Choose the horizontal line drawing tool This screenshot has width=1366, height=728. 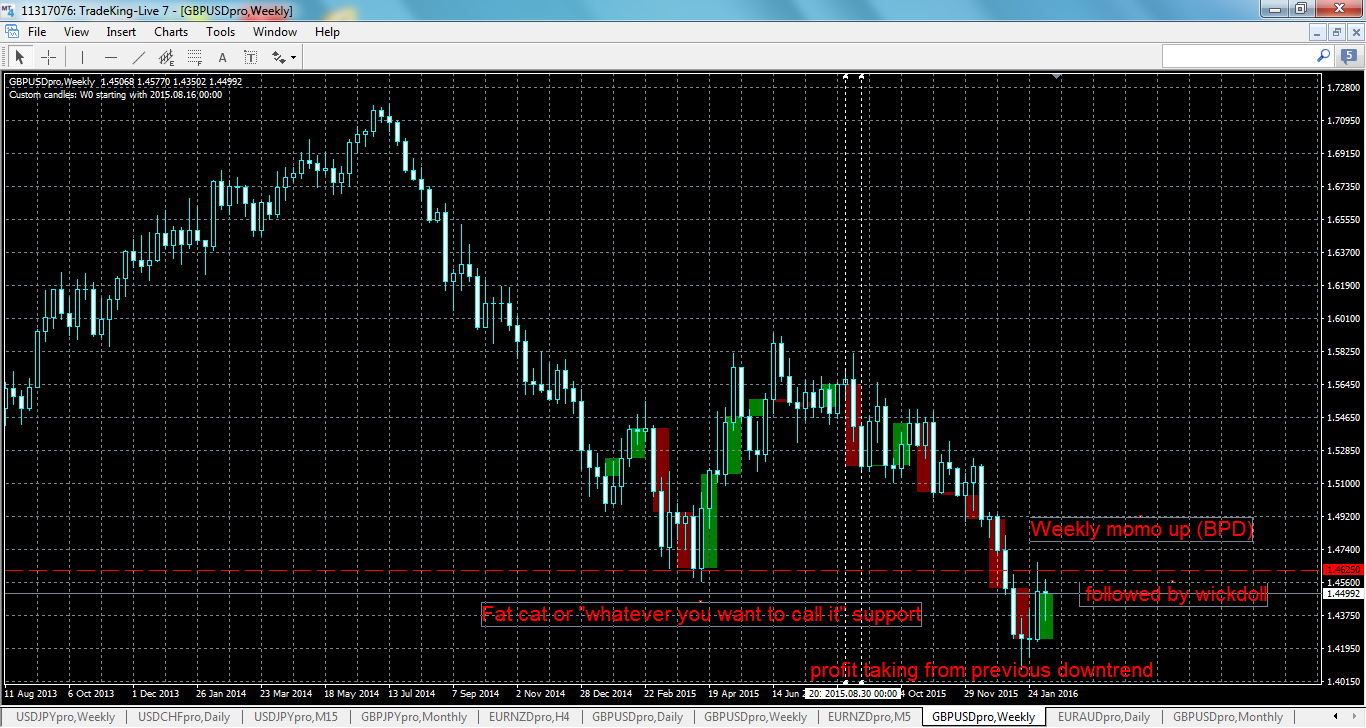111,57
